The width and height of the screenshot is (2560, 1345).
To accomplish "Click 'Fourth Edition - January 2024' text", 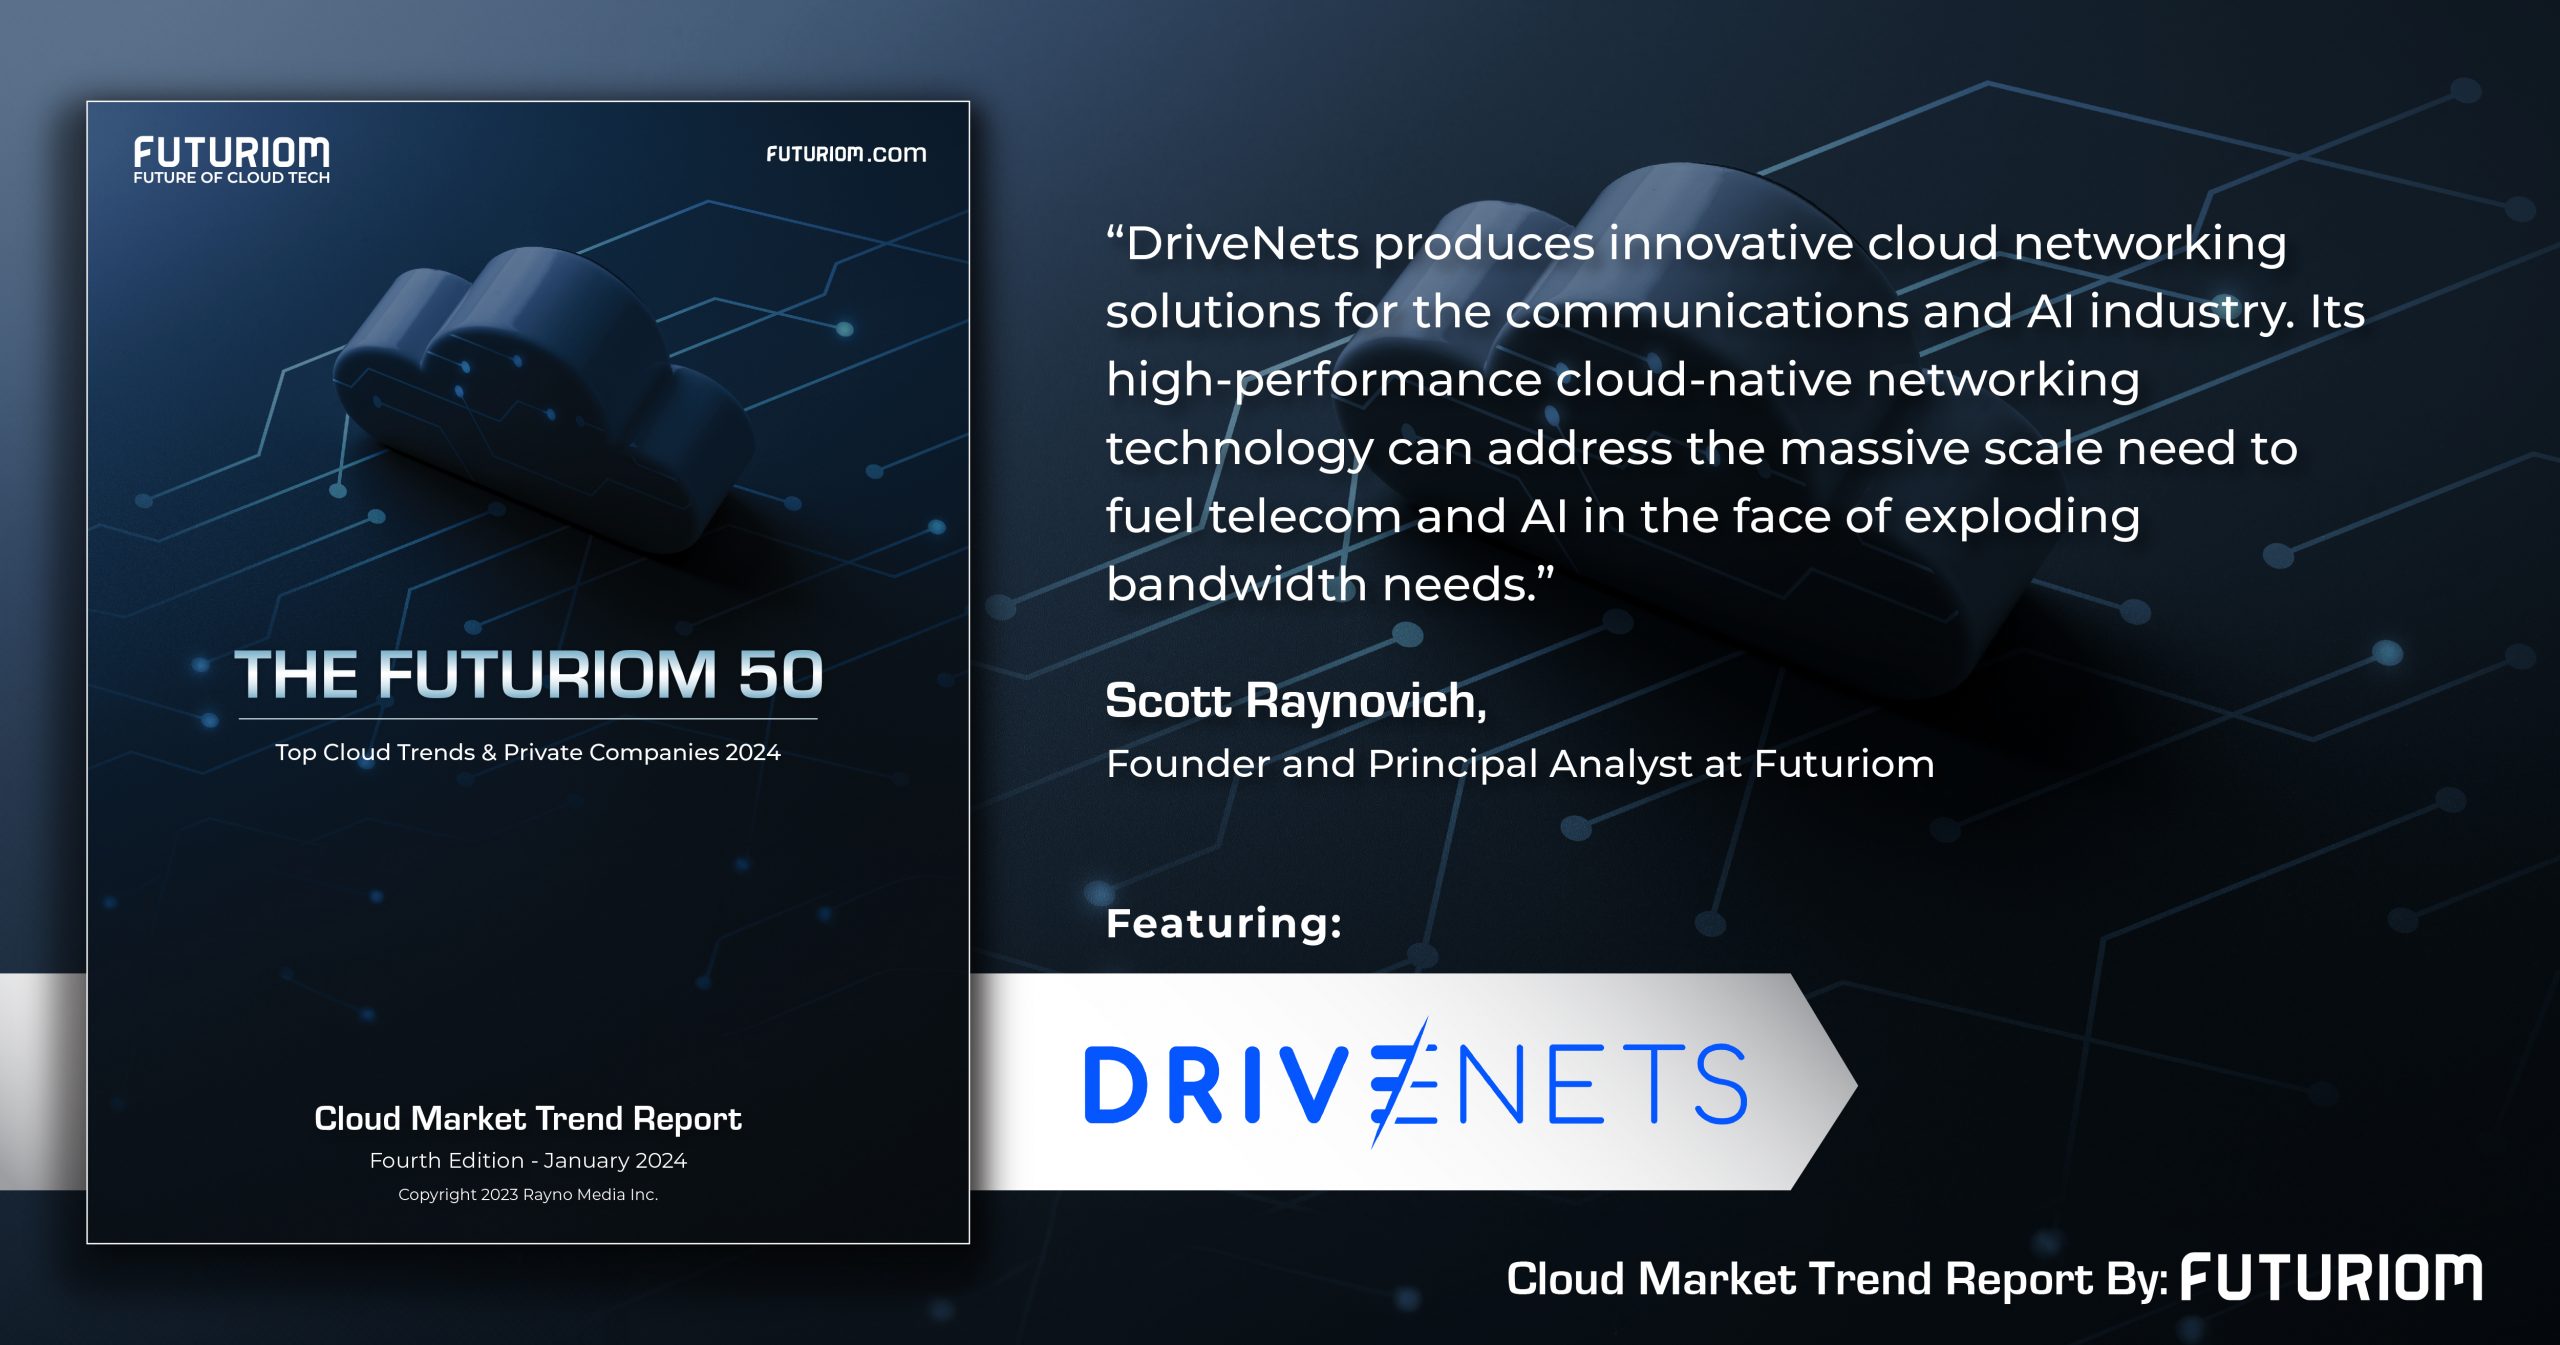I will pyautogui.click(x=529, y=1162).
